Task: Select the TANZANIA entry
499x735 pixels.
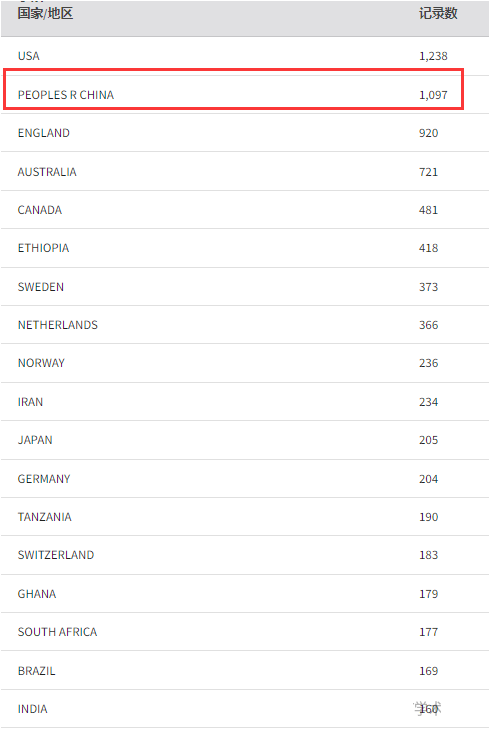Action: point(45,517)
